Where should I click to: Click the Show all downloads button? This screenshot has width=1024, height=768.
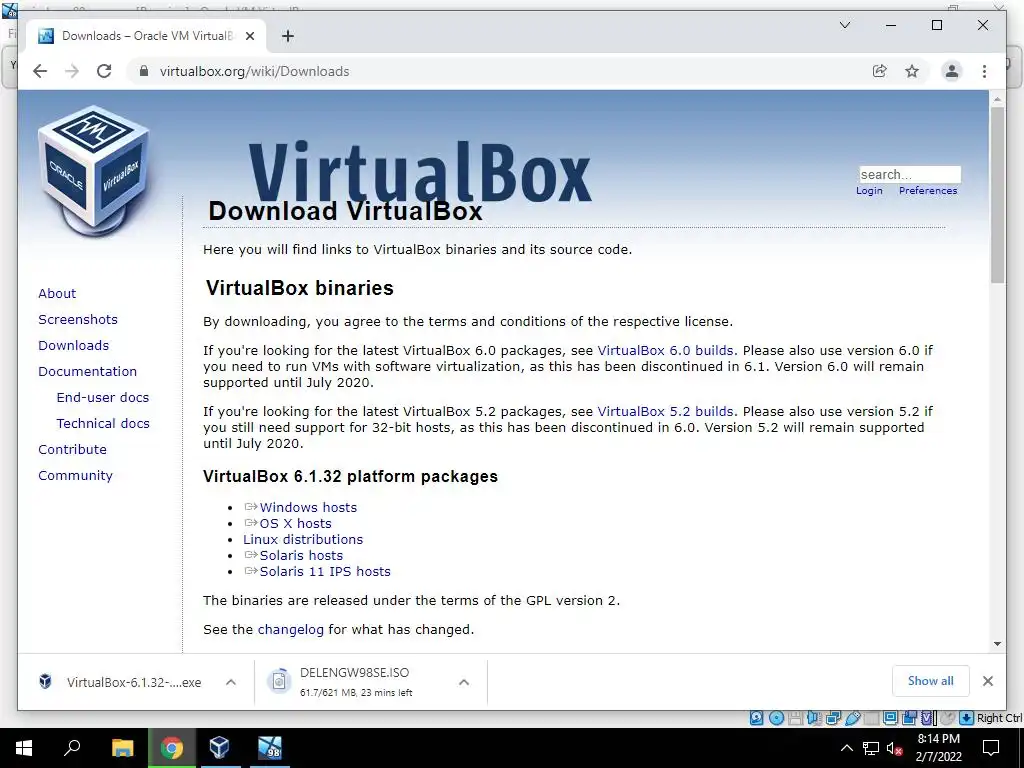point(931,681)
